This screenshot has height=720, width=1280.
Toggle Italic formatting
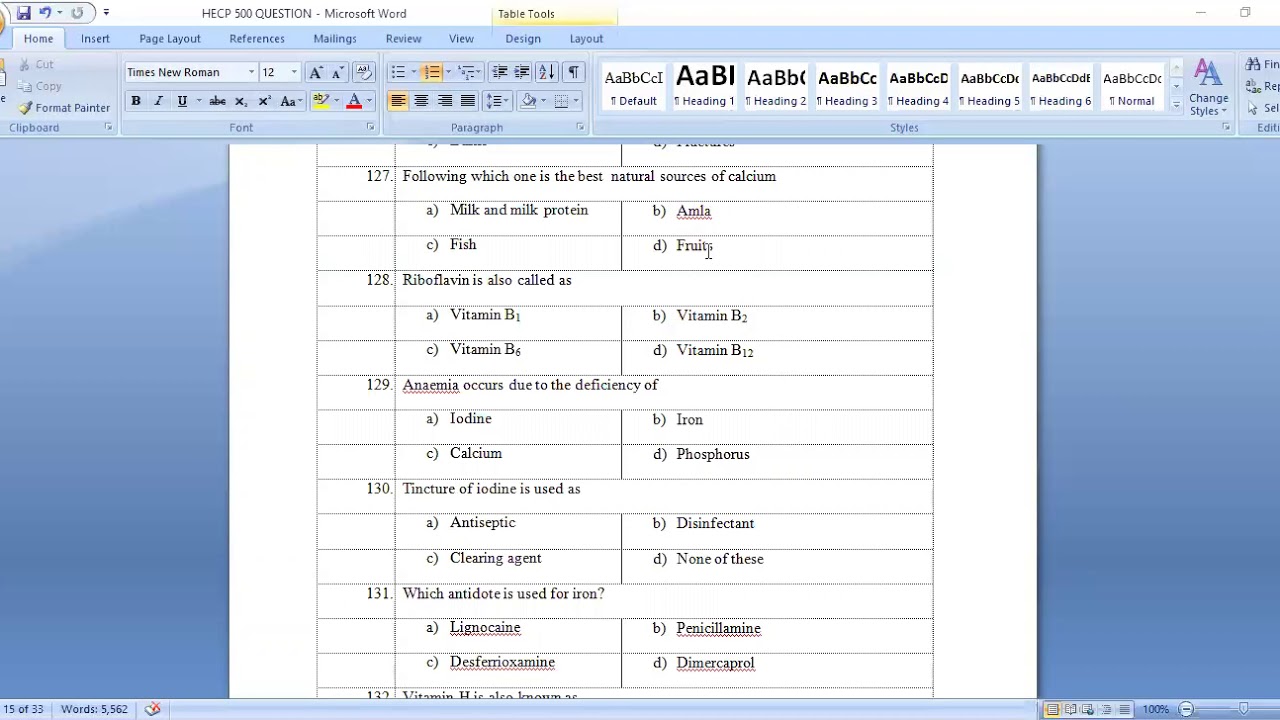tap(158, 101)
